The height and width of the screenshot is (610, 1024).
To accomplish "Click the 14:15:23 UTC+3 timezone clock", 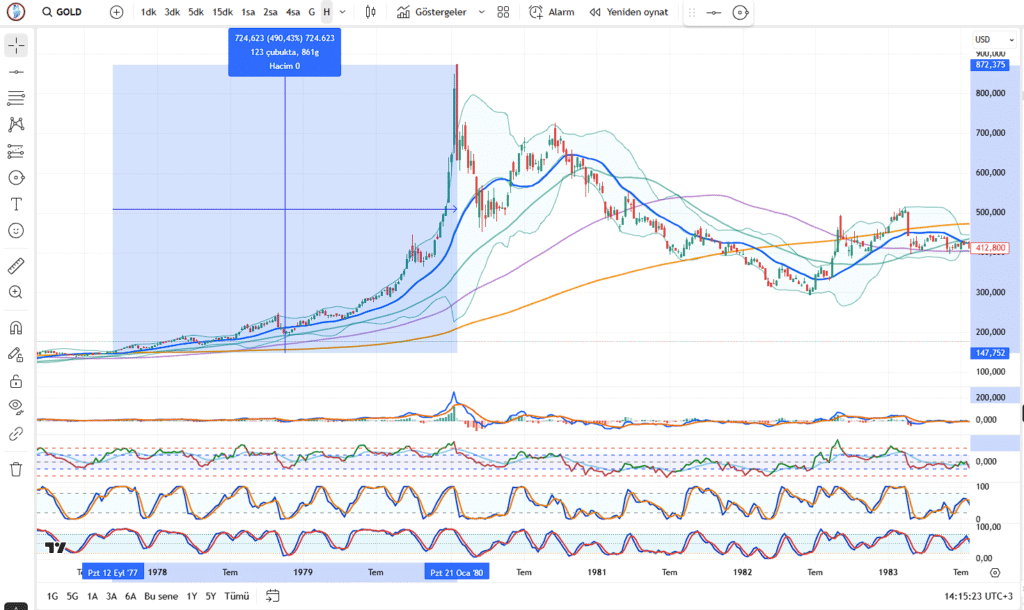I will click(978, 596).
